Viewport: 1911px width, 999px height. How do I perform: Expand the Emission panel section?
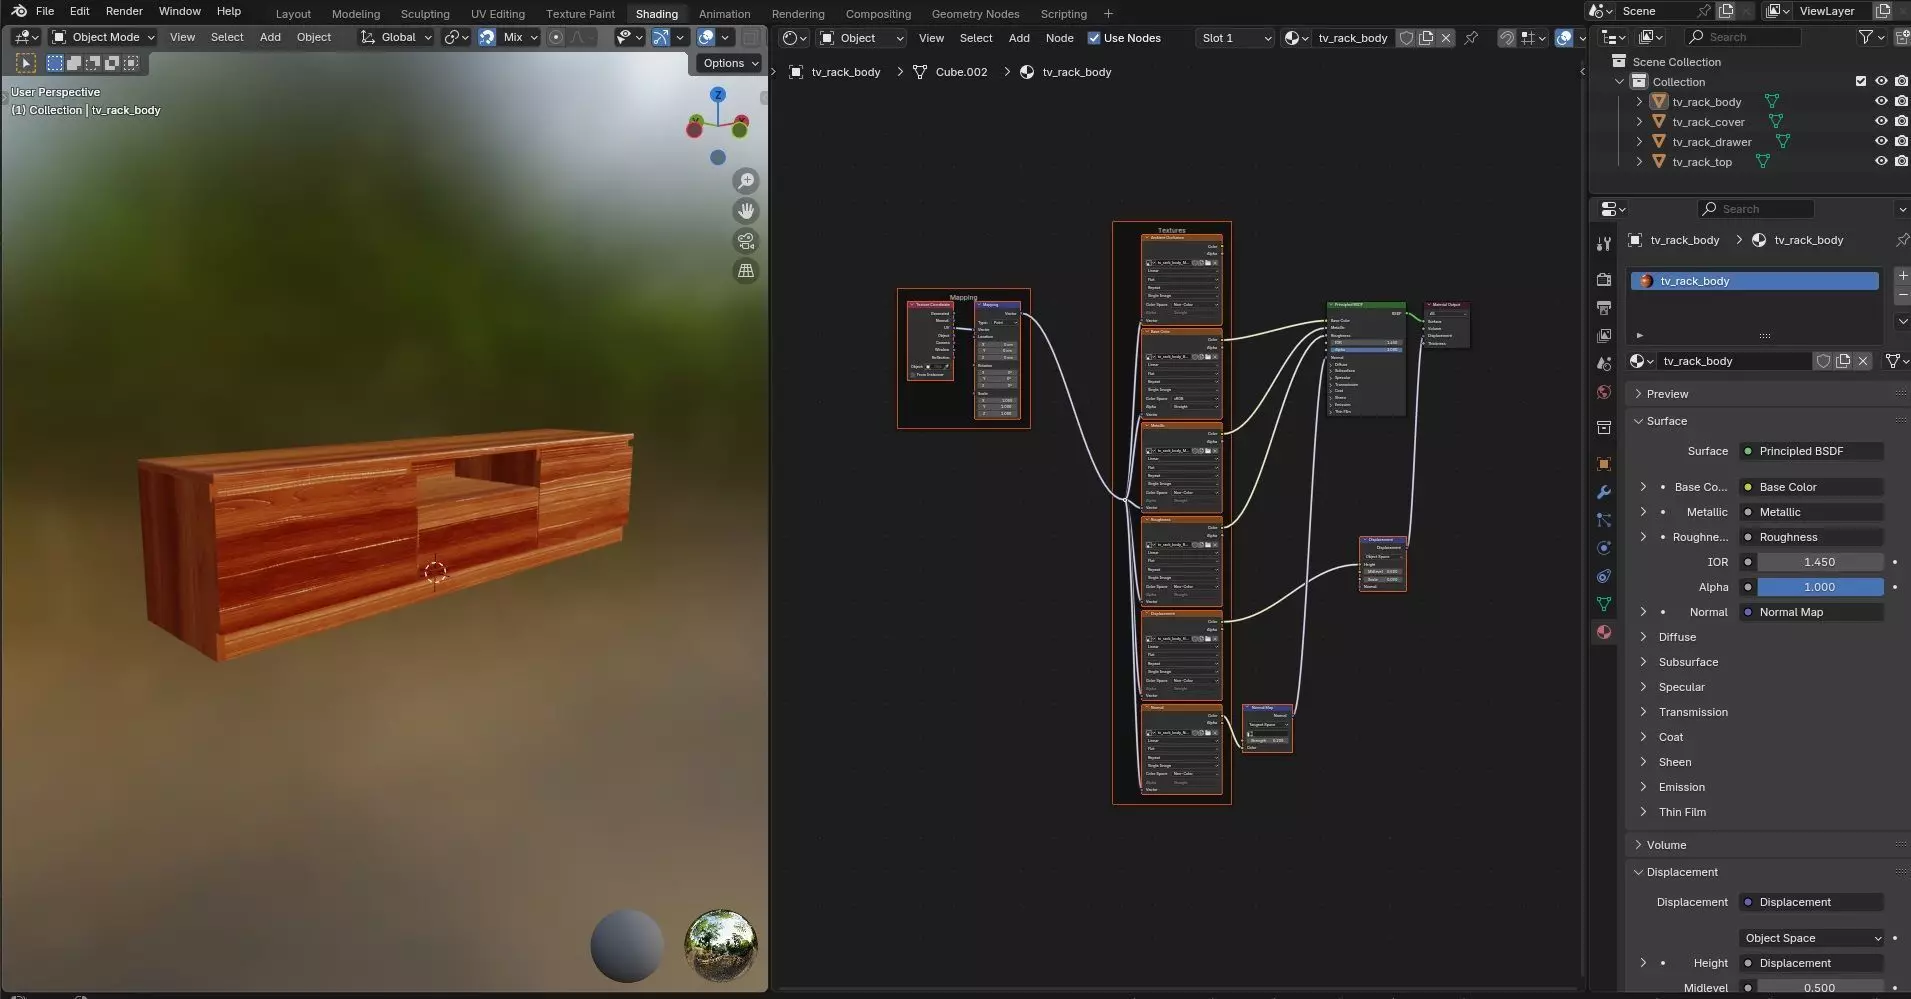1682,787
